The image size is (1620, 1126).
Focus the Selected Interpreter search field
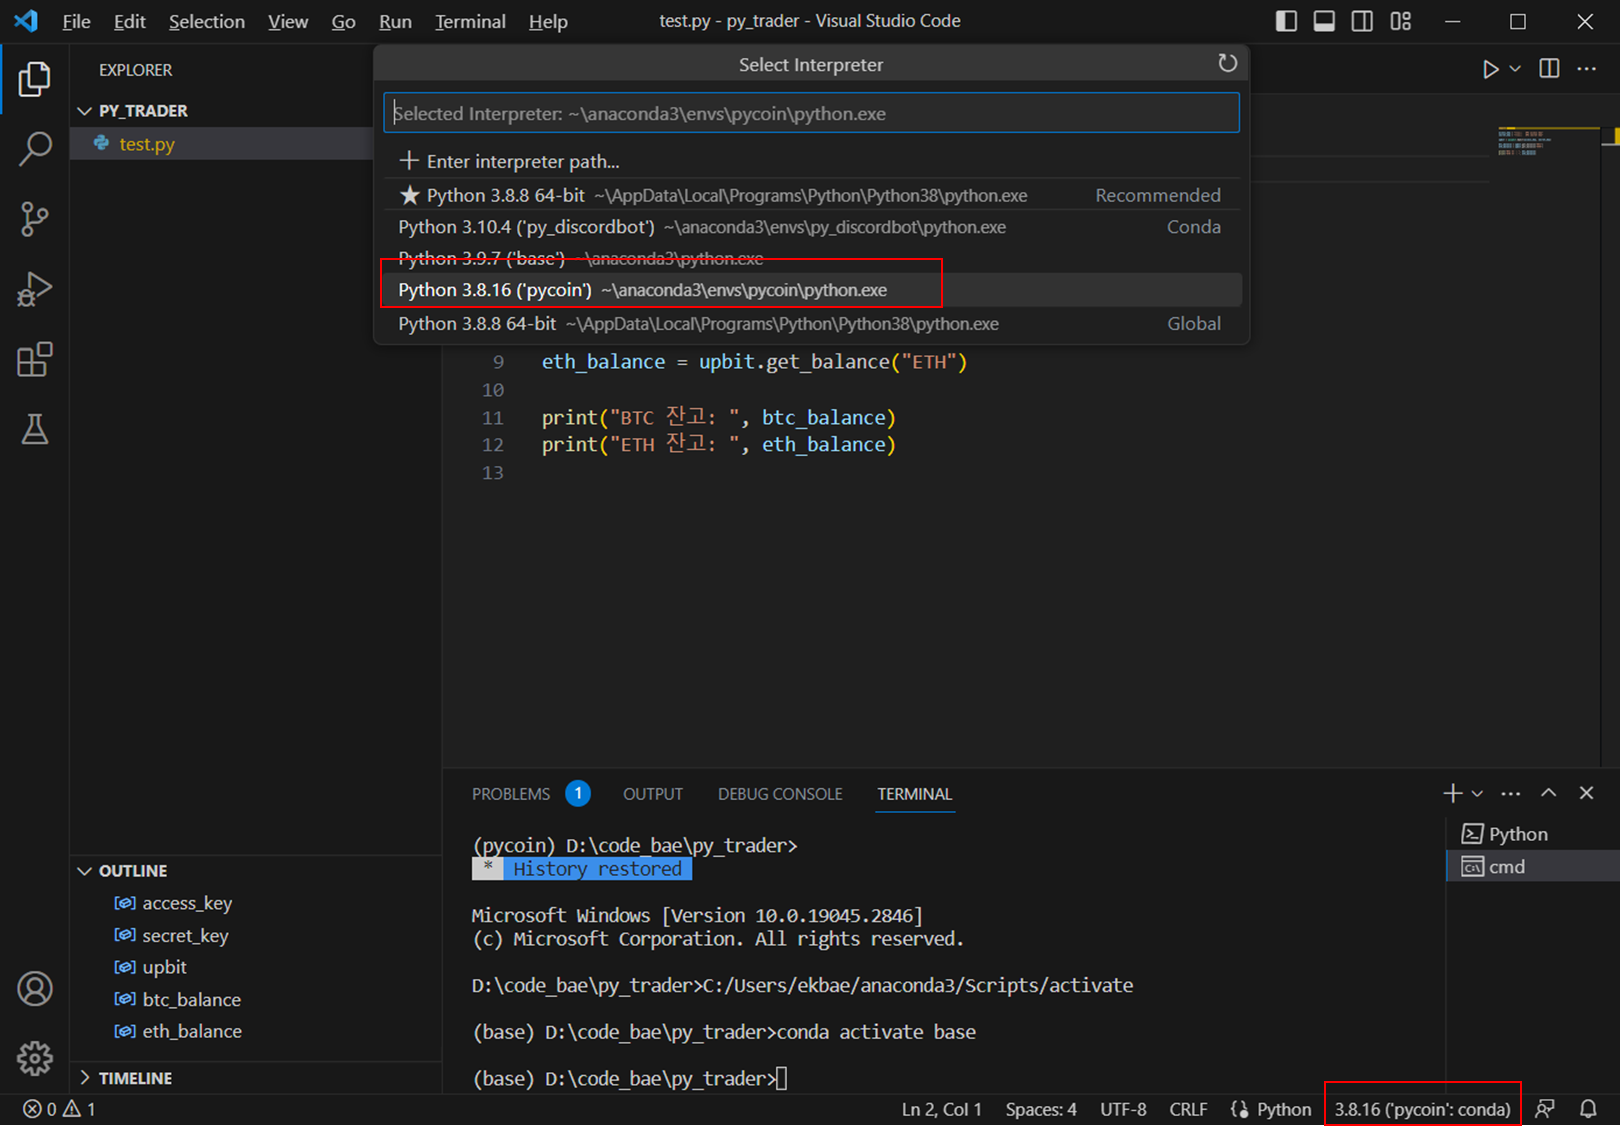click(x=811, y=113)
